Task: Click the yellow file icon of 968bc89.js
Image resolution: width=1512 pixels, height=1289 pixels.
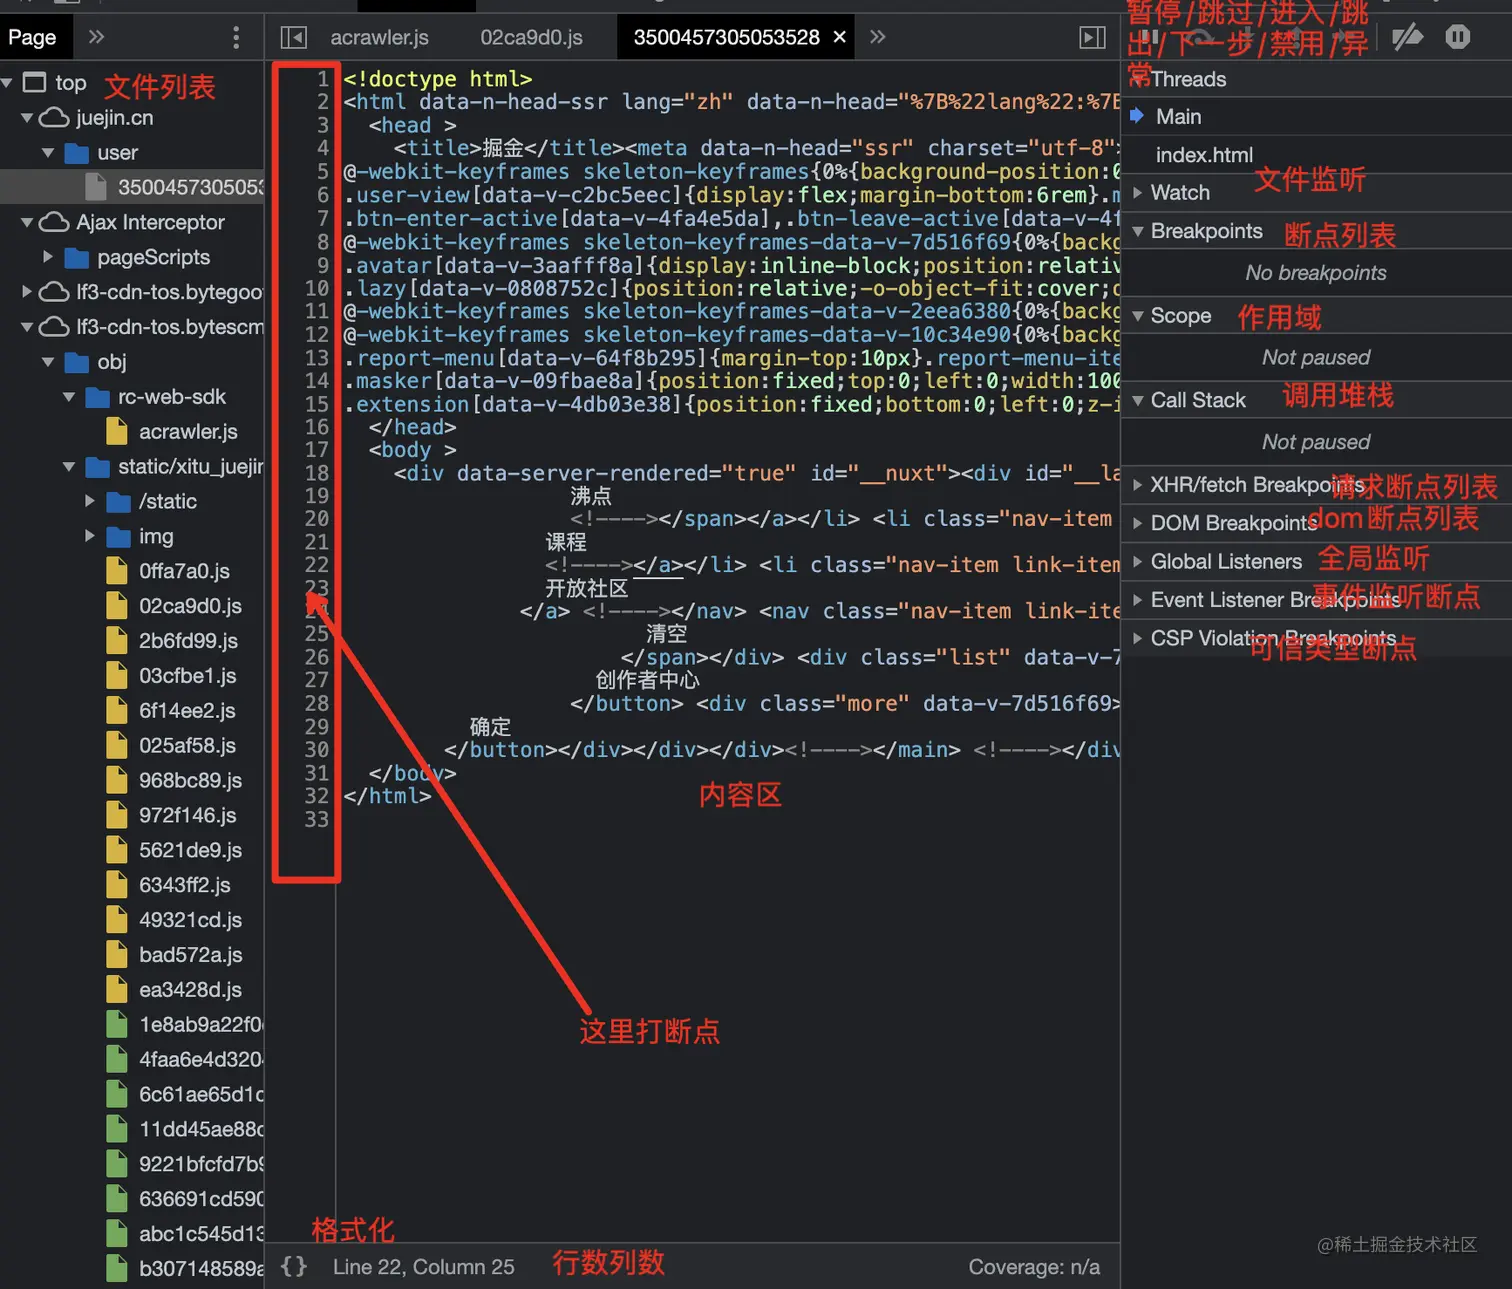Action: 117,780
